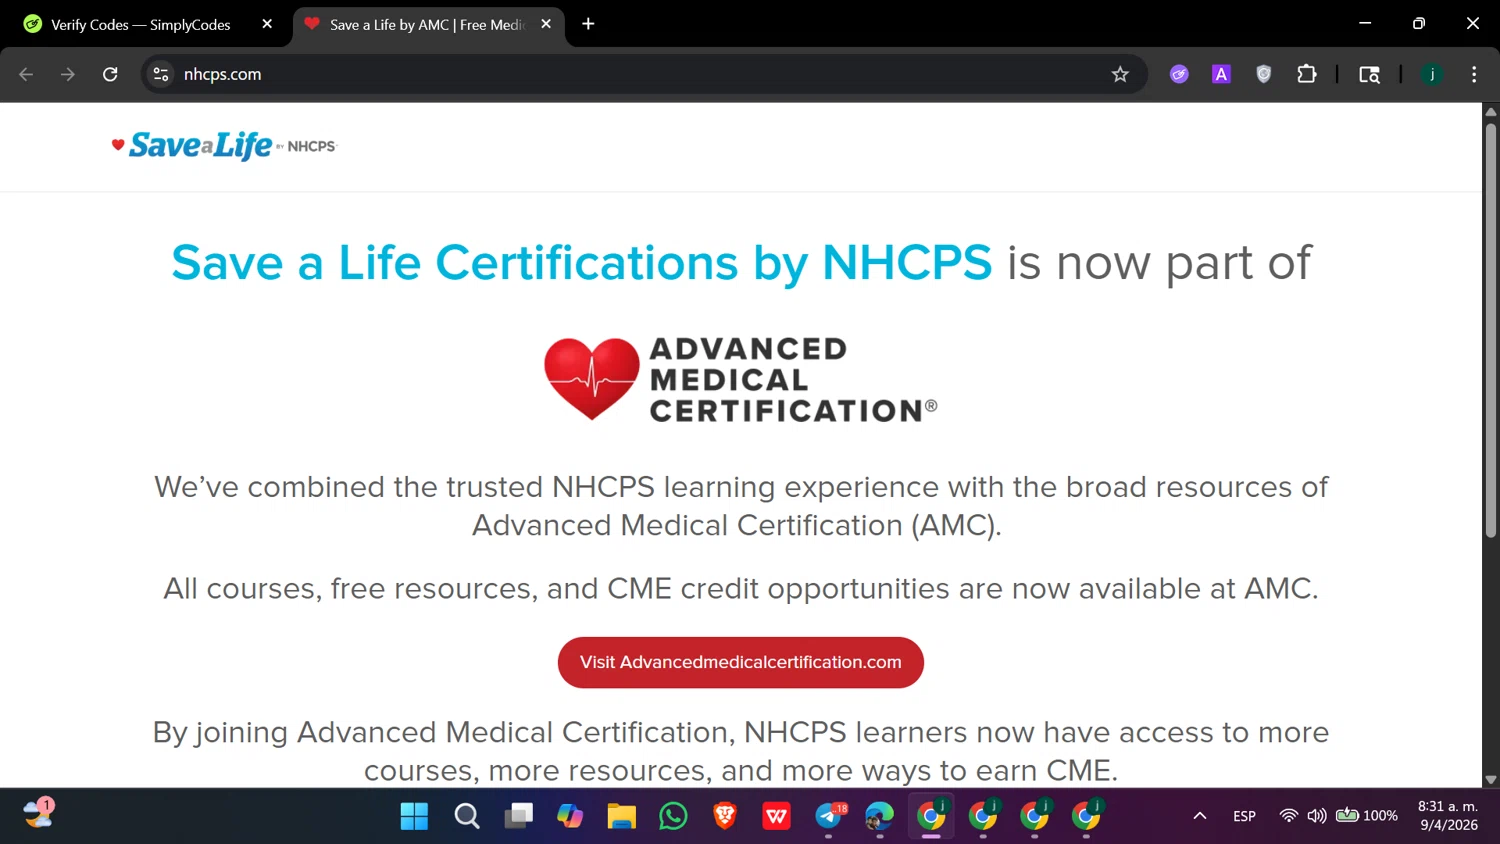Click the page's vertical scrollbar thumb

coord(1490,330)
